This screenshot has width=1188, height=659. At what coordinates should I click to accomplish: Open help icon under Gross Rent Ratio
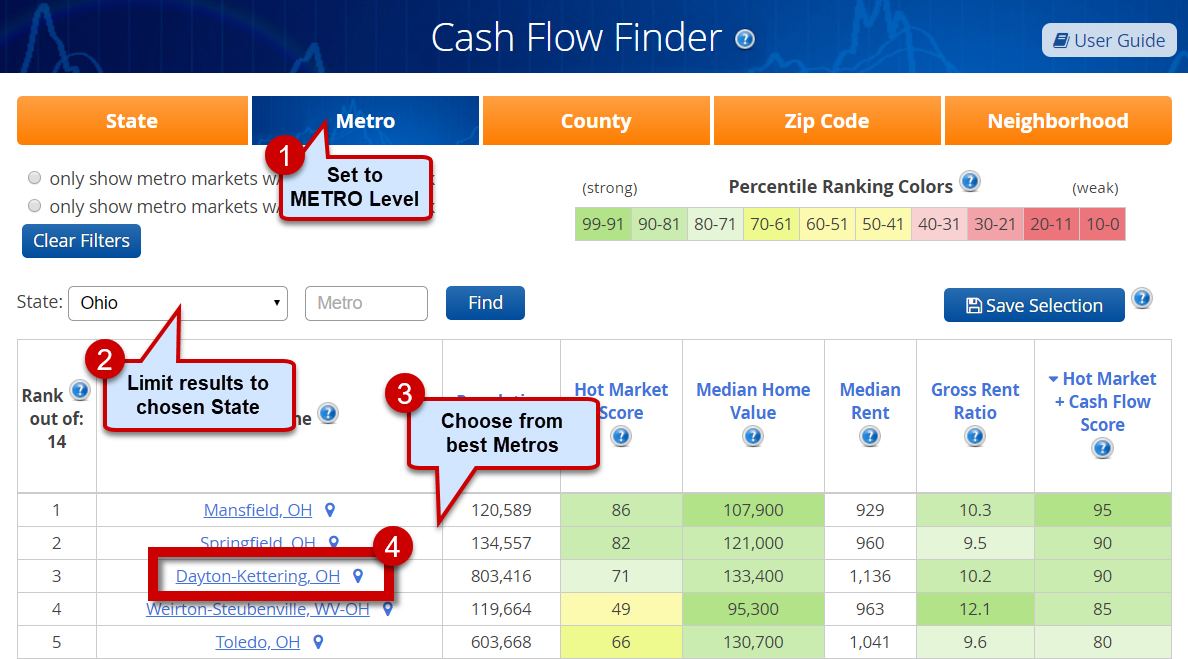click(975, 437)
